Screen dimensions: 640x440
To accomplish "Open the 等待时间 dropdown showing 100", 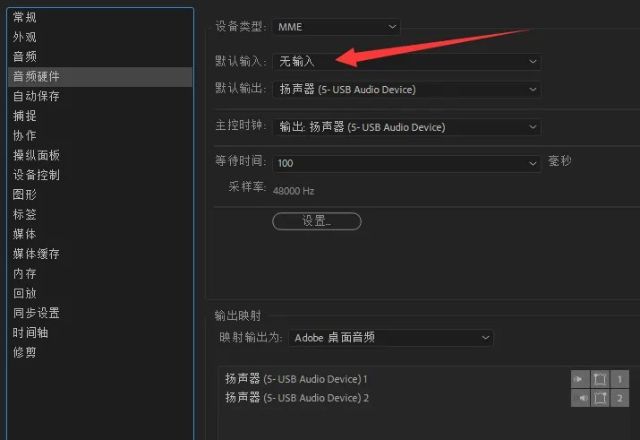I will (x=407, y=163).
